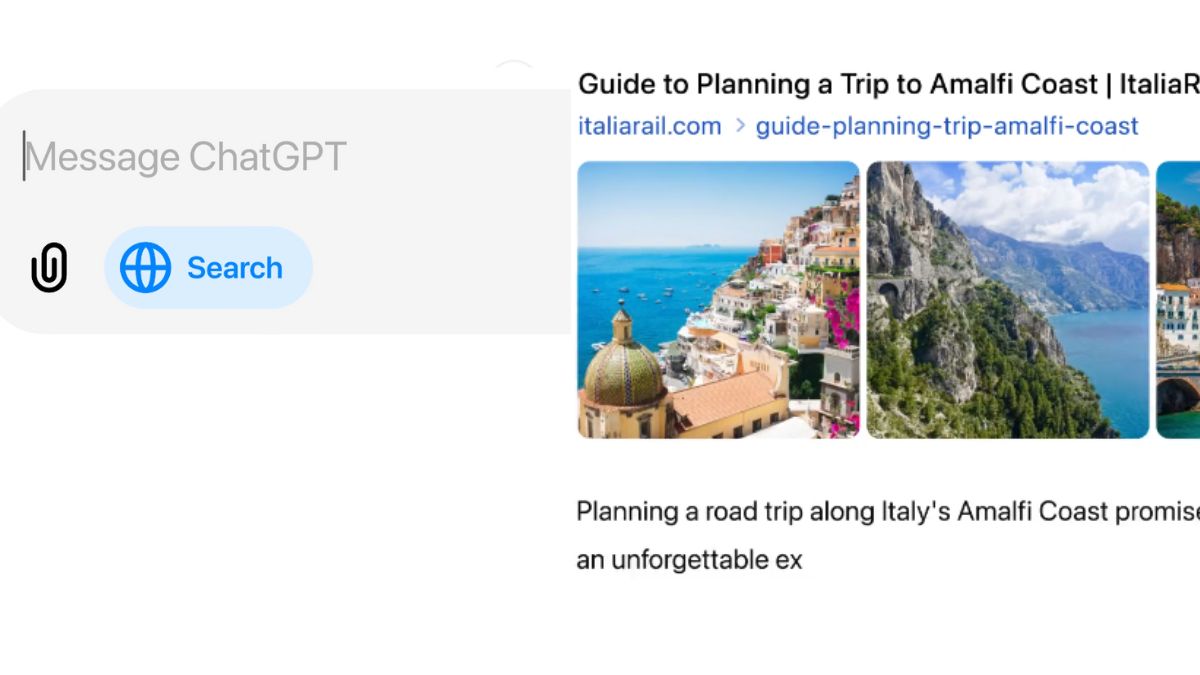Open the Amalfi Coast guide headline
This screenshot has width=1200, height=675.
point(880,84)
